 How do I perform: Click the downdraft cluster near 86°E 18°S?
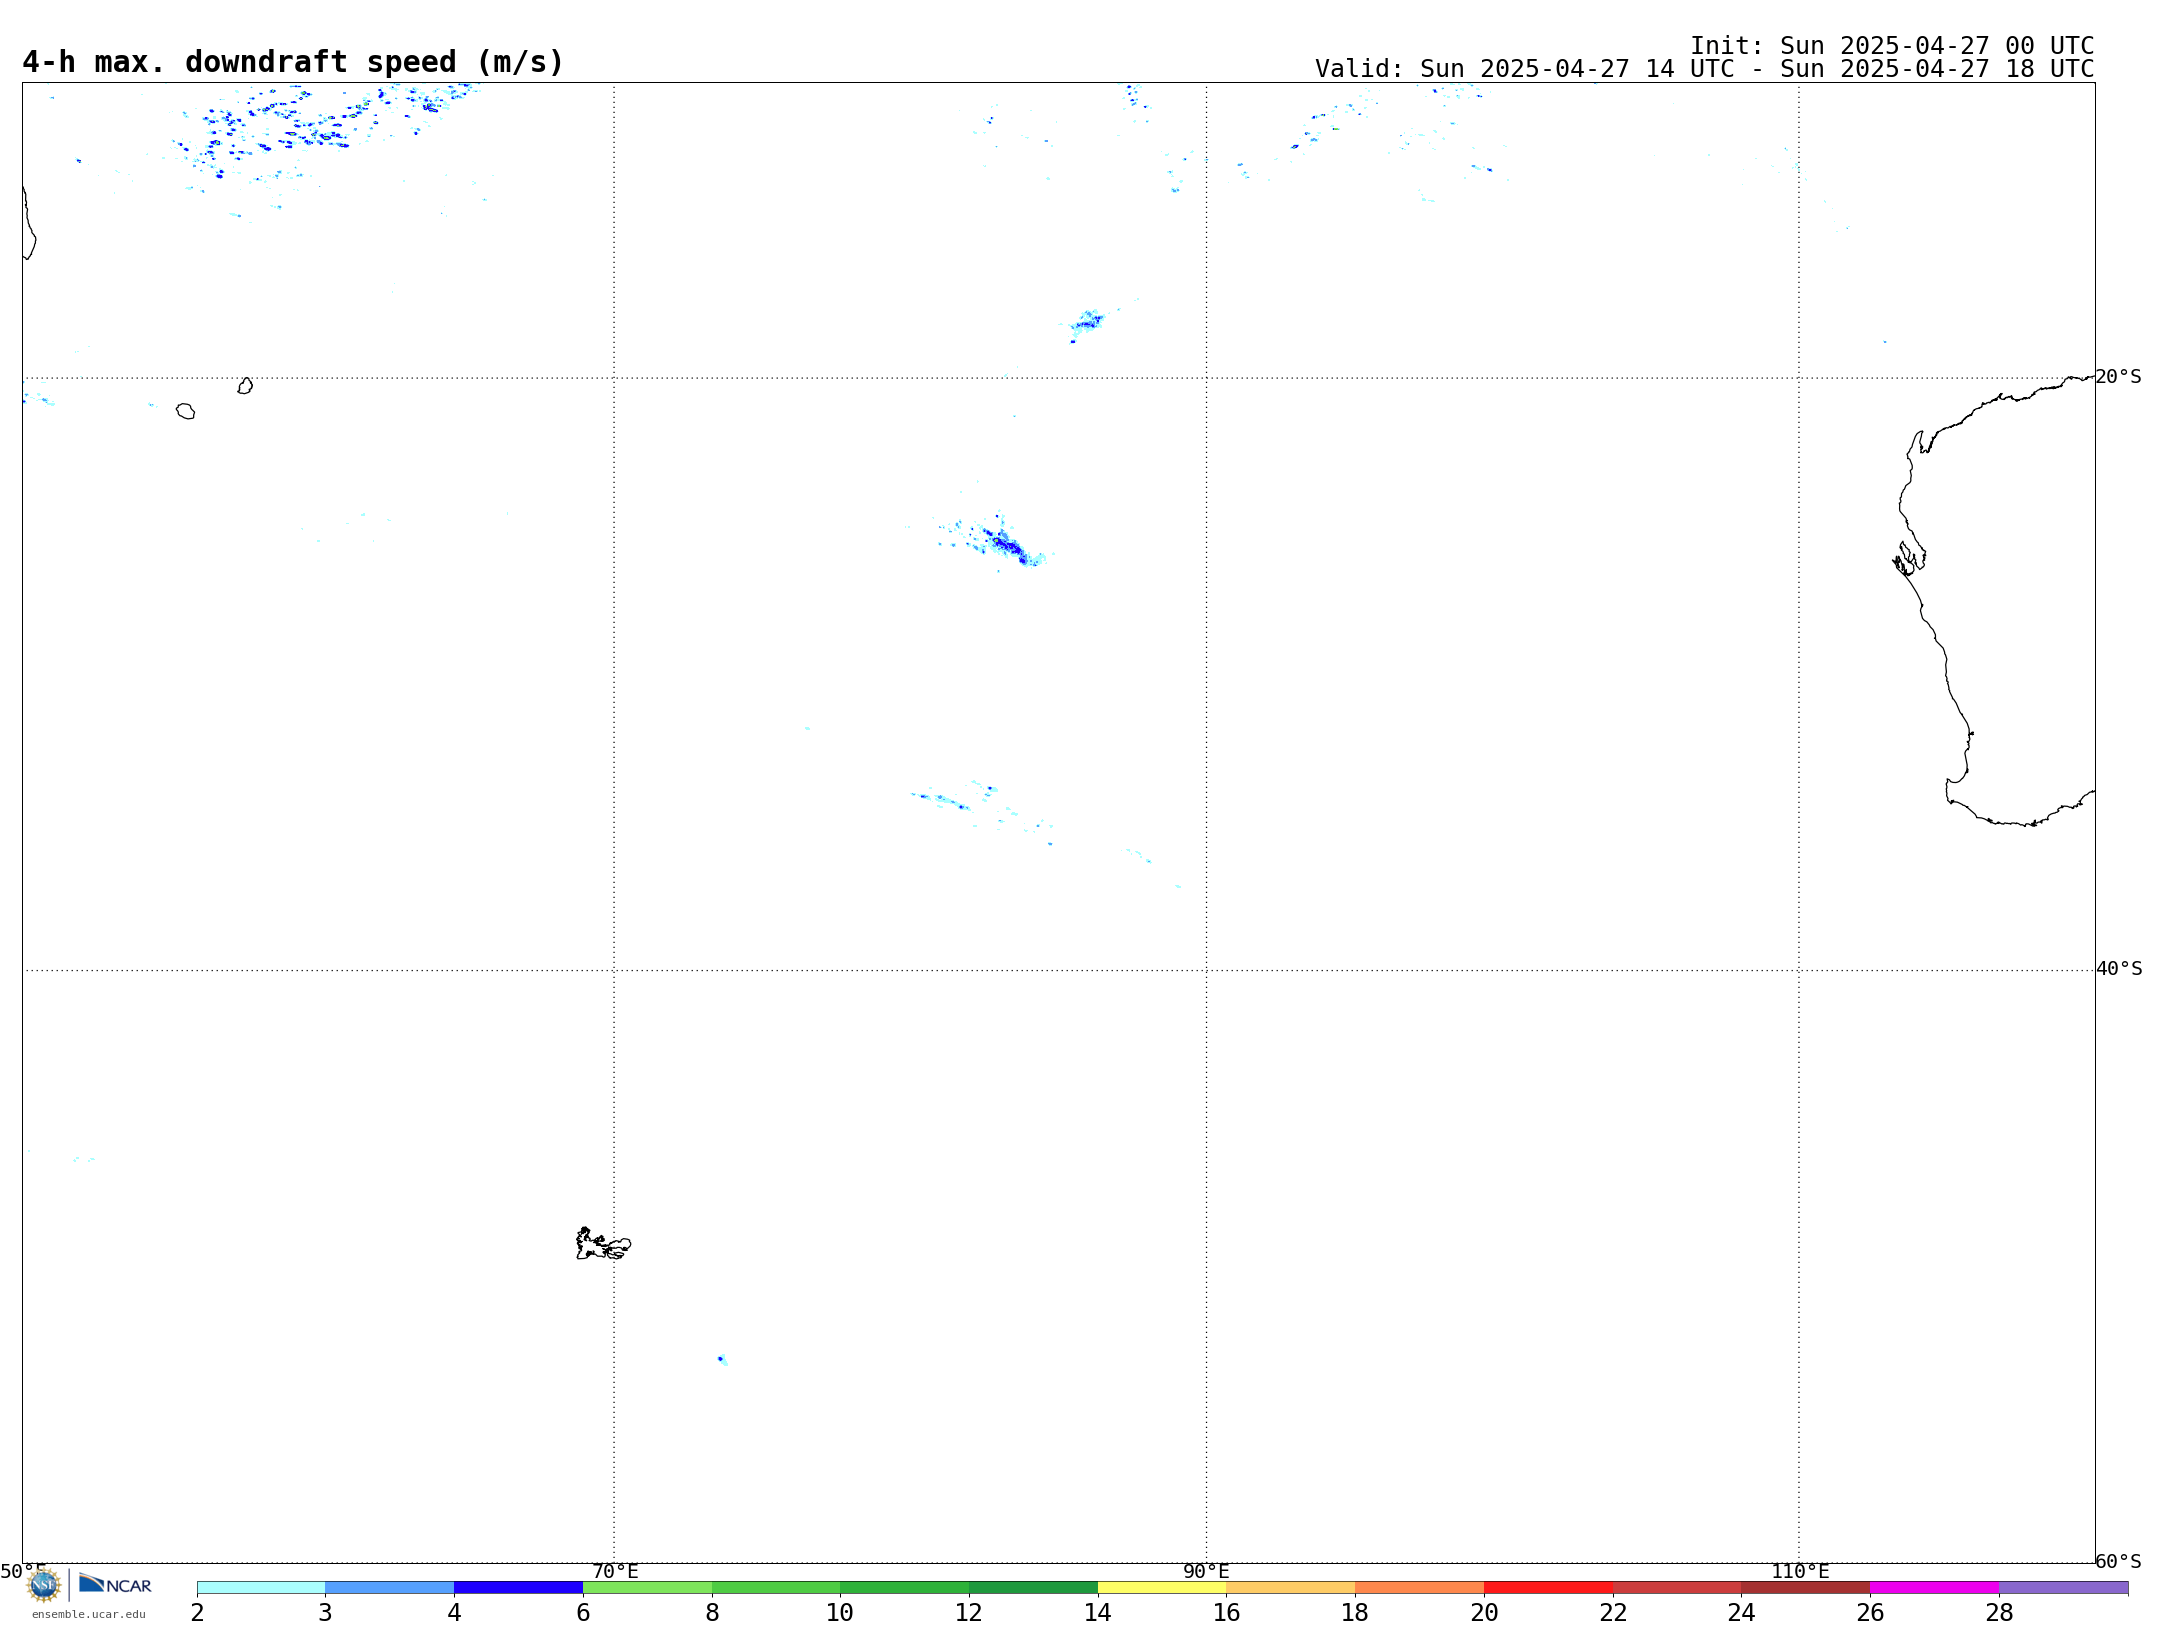tap(1087, 322)
